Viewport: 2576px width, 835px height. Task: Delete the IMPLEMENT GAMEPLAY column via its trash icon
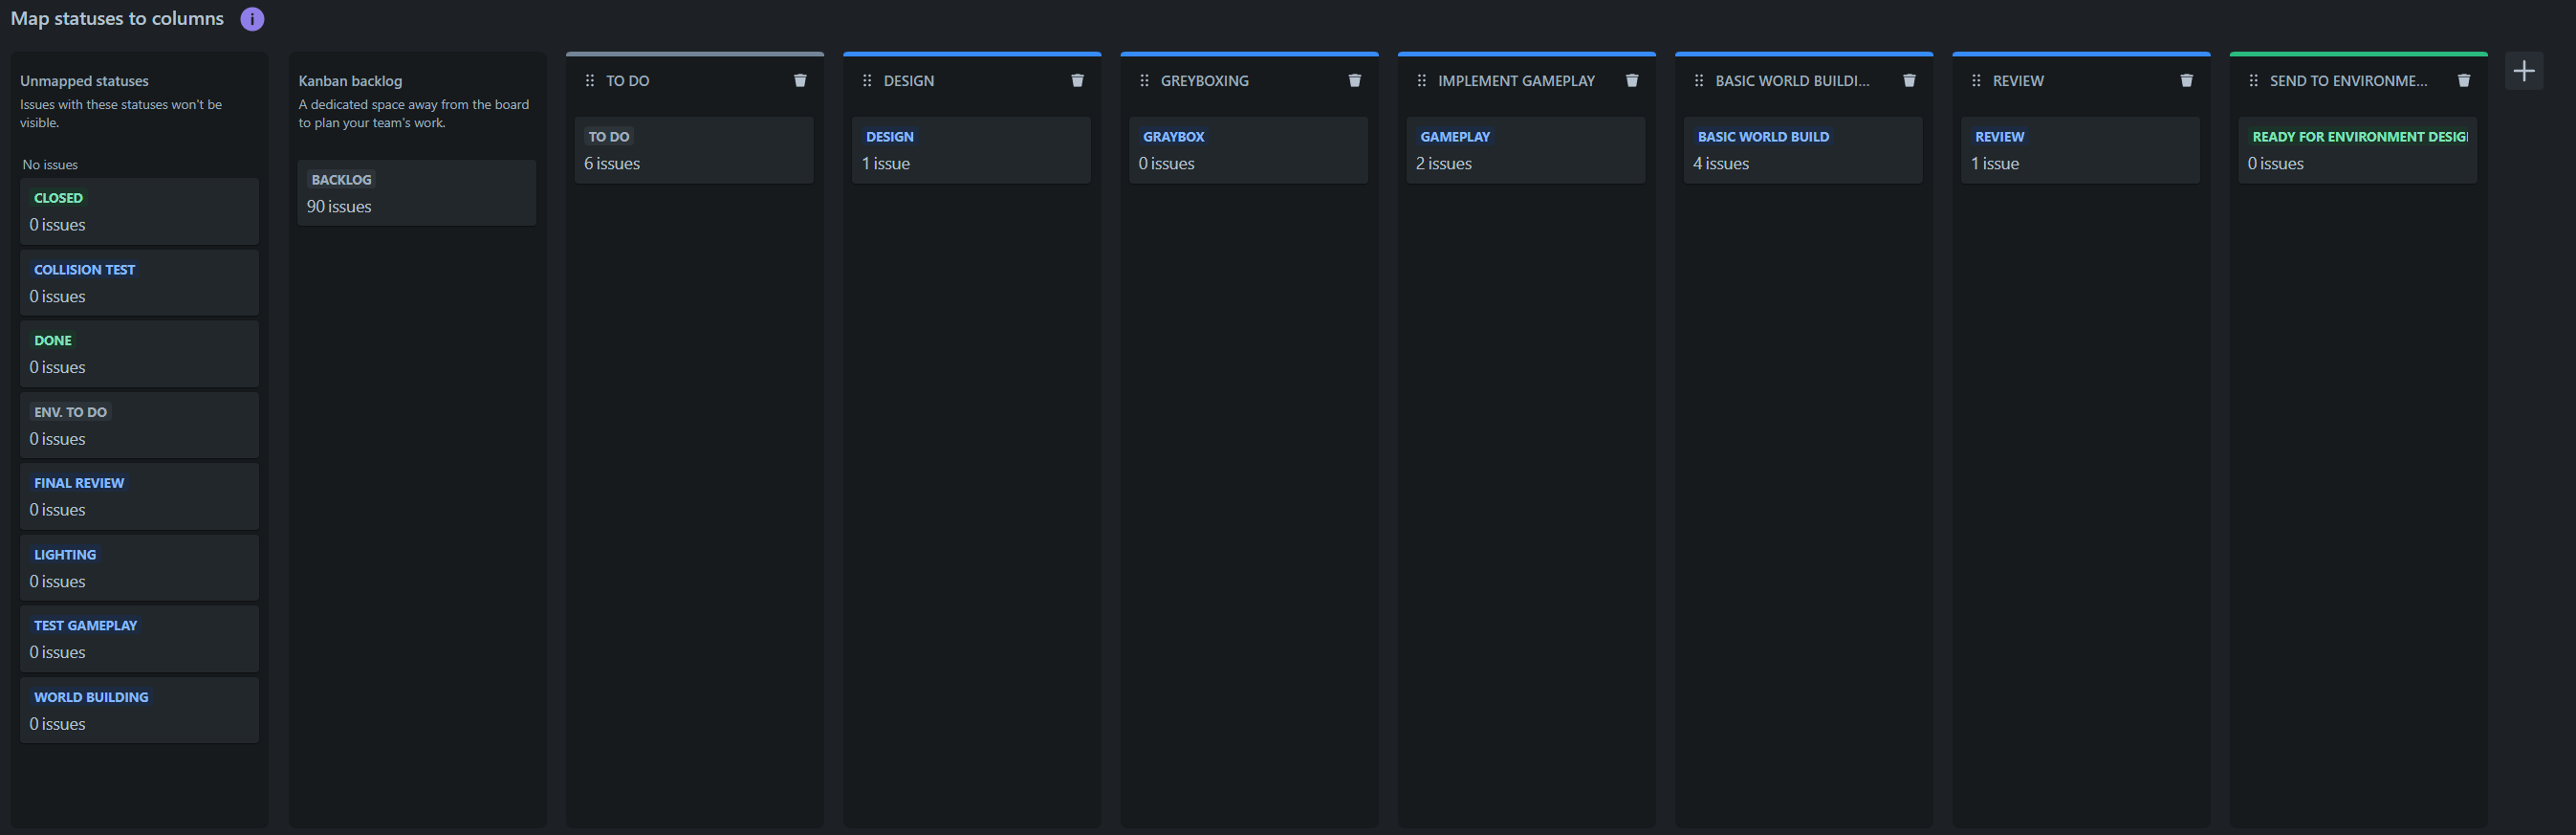tap(1632, 80)
